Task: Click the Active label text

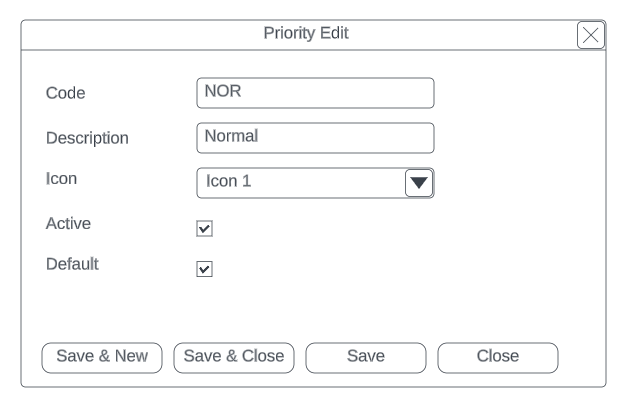Action: pos(68,224)
